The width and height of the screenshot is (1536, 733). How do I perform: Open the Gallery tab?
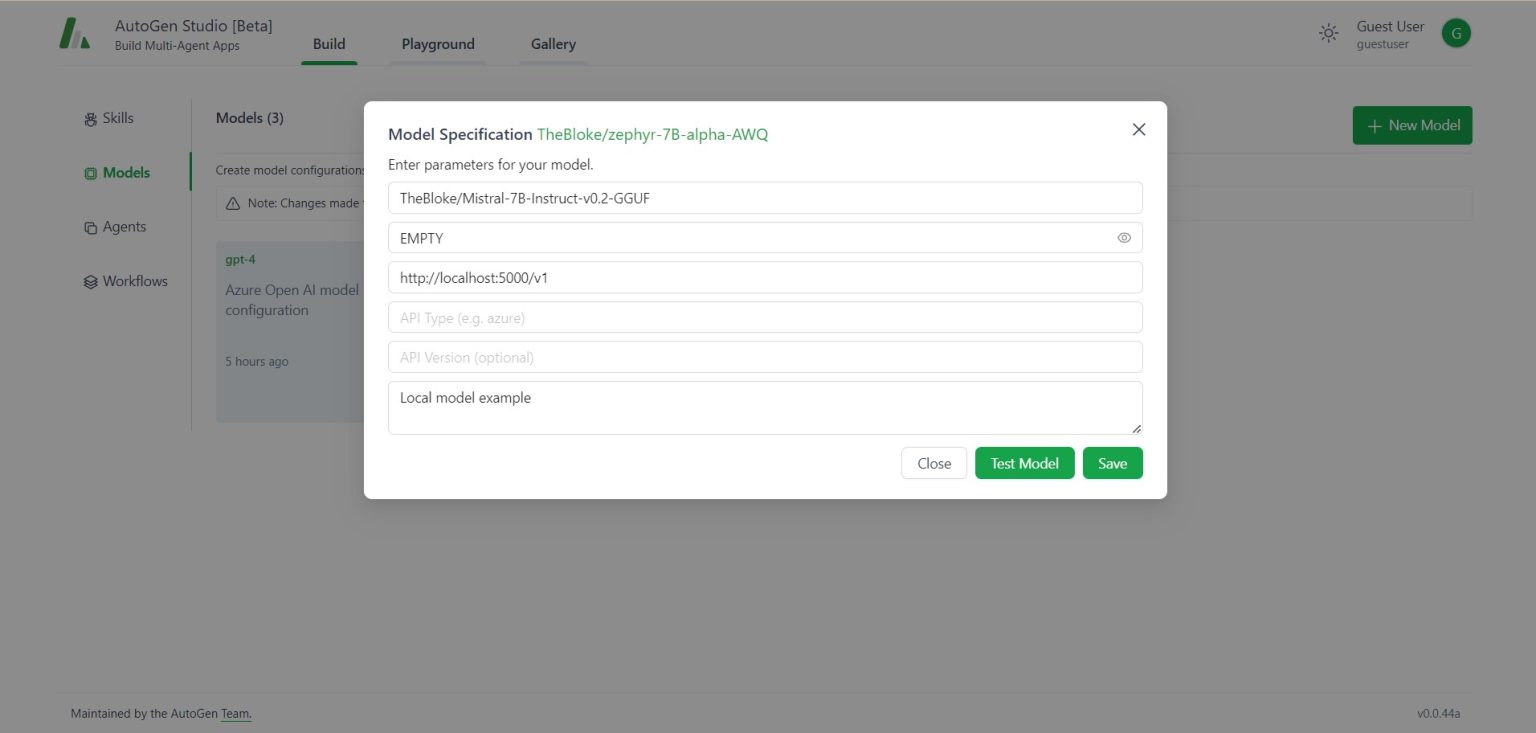552,43
